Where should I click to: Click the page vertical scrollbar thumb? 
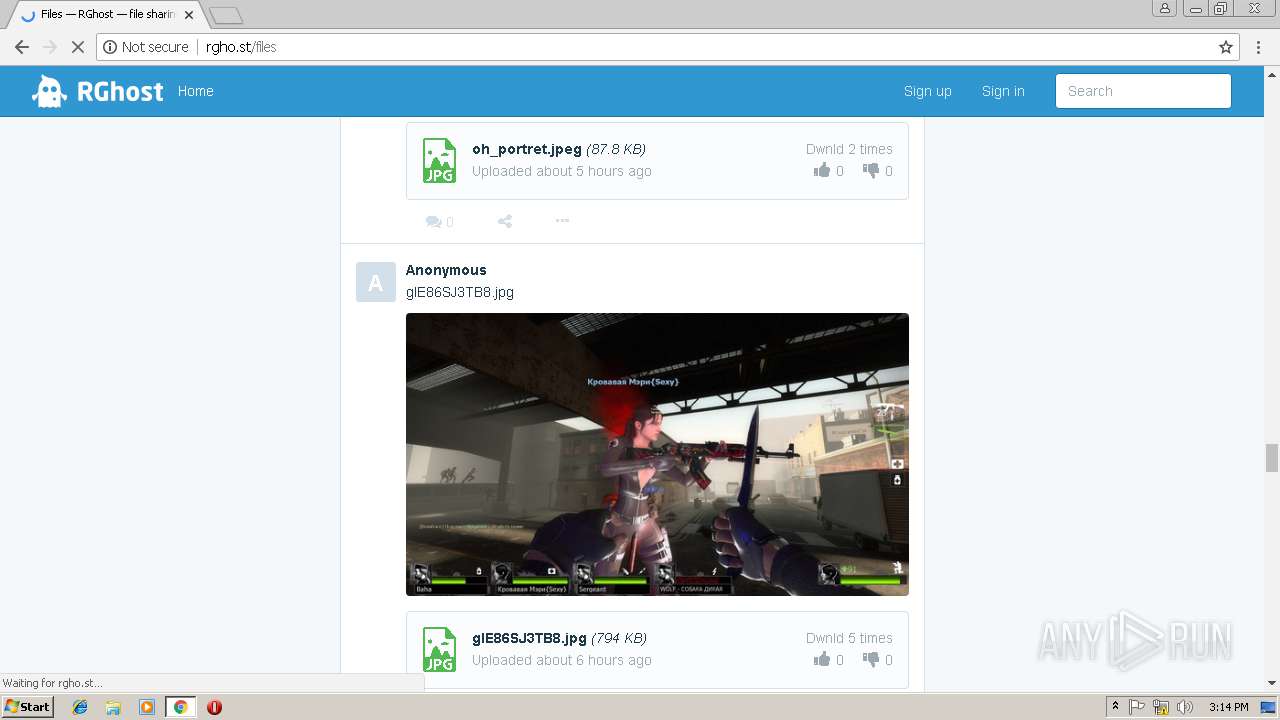click(x=1272, y=457)
